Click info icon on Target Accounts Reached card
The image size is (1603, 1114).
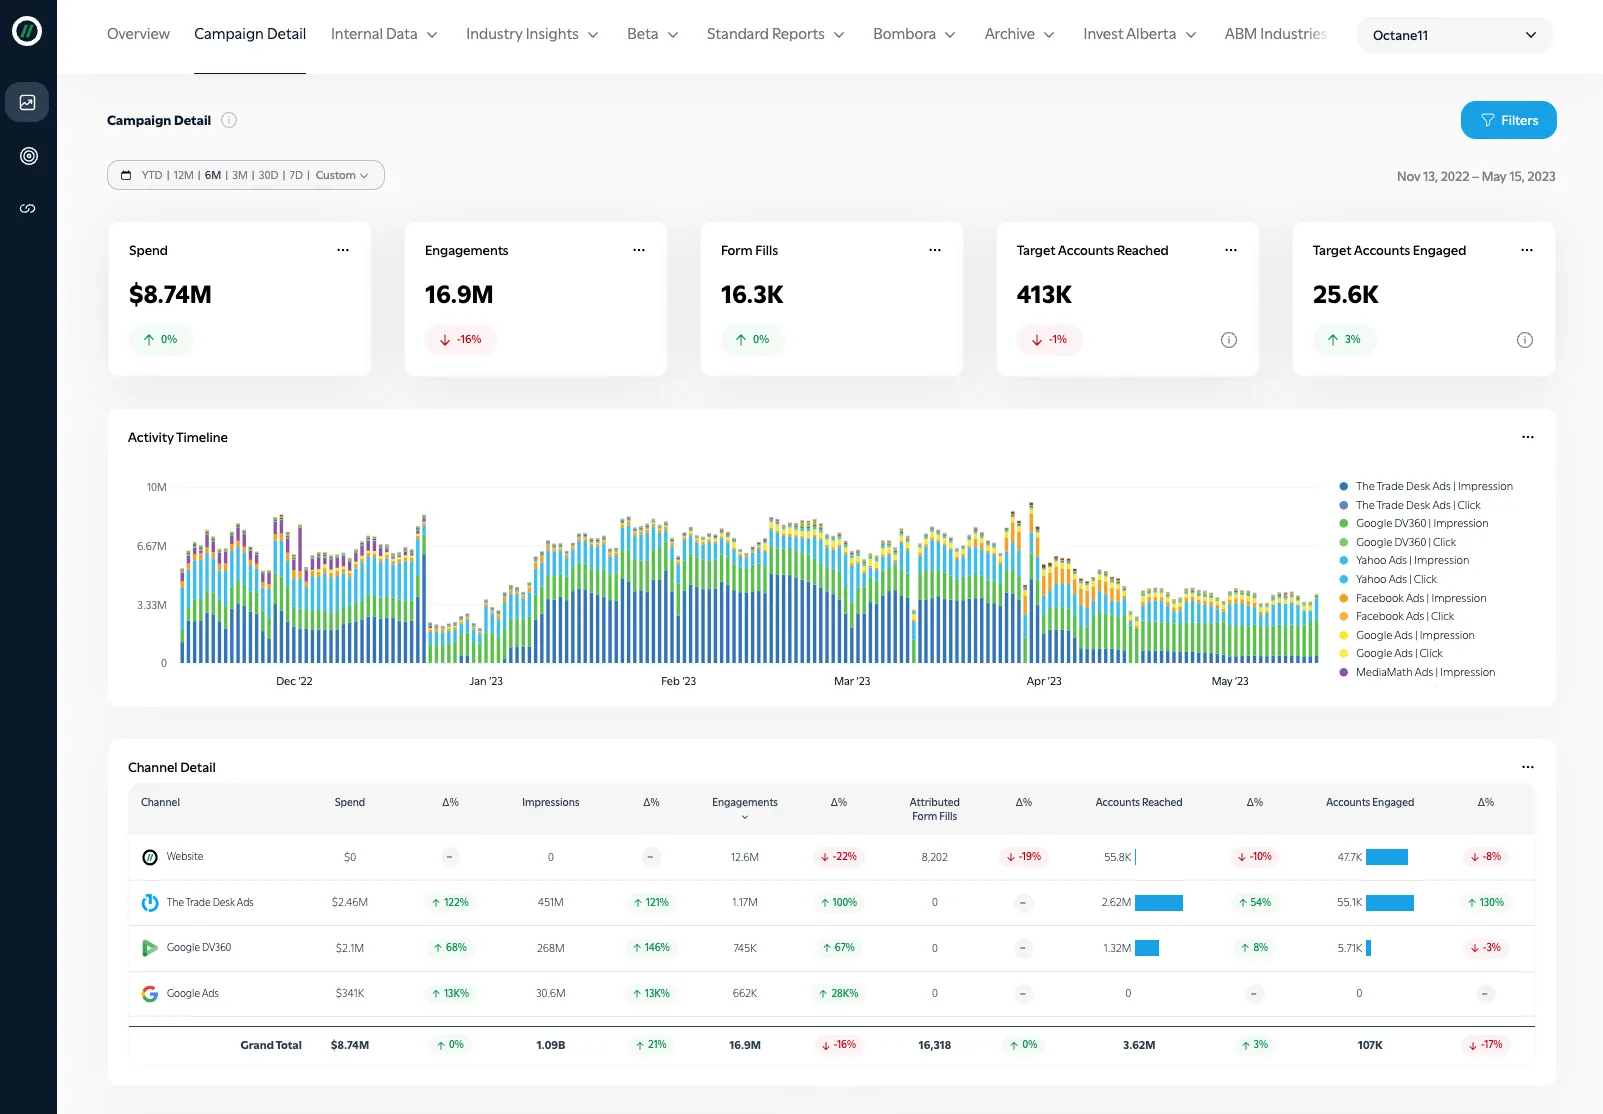1229,340
